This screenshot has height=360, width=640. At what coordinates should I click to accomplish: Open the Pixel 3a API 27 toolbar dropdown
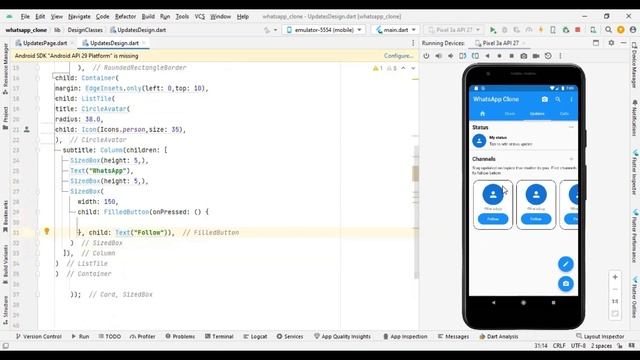[x=454, y=30]
